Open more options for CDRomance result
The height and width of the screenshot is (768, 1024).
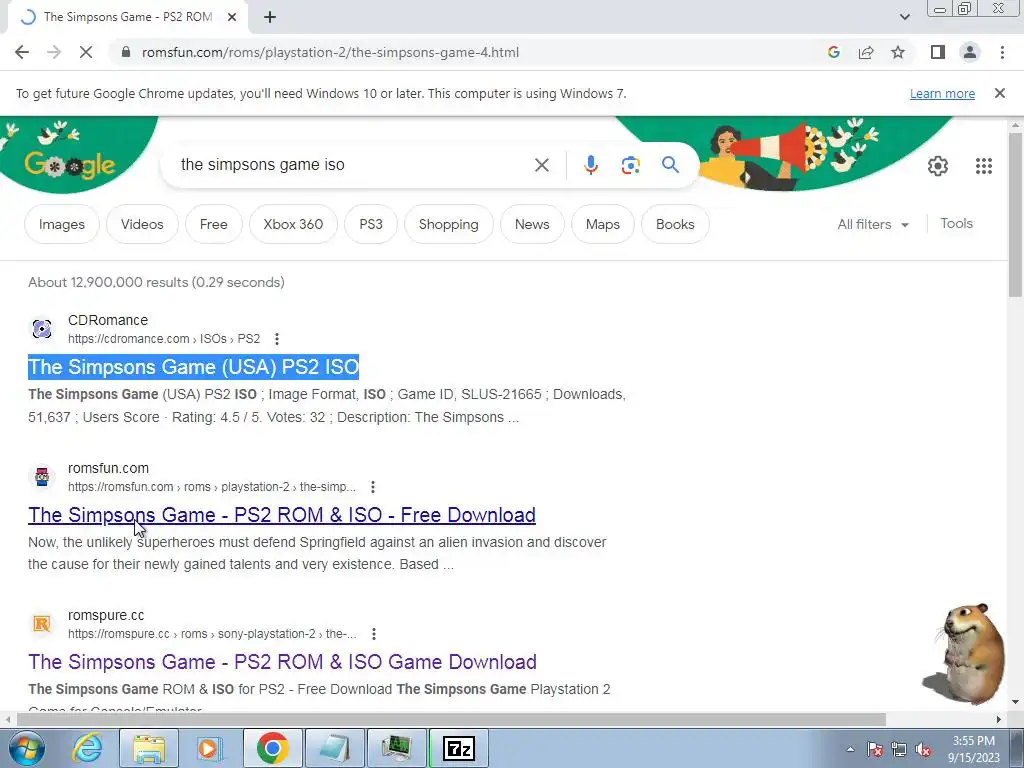[277, 339]
